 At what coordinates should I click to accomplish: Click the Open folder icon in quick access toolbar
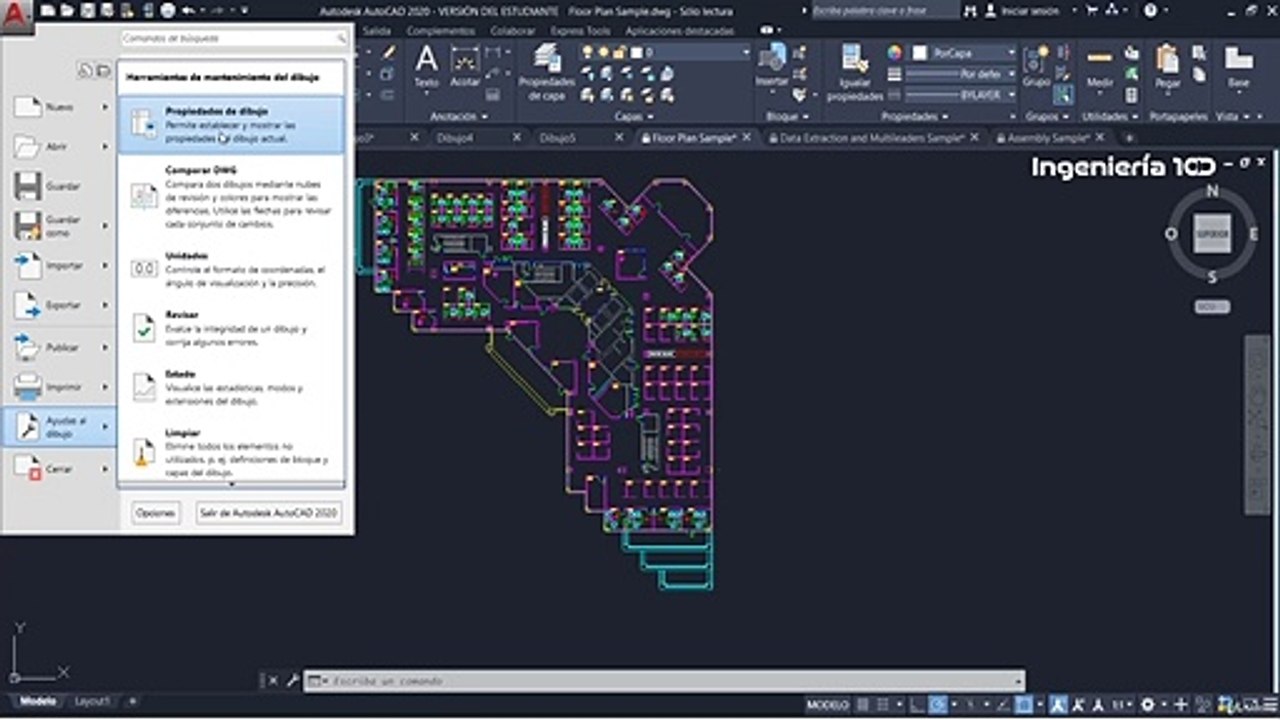65,10
